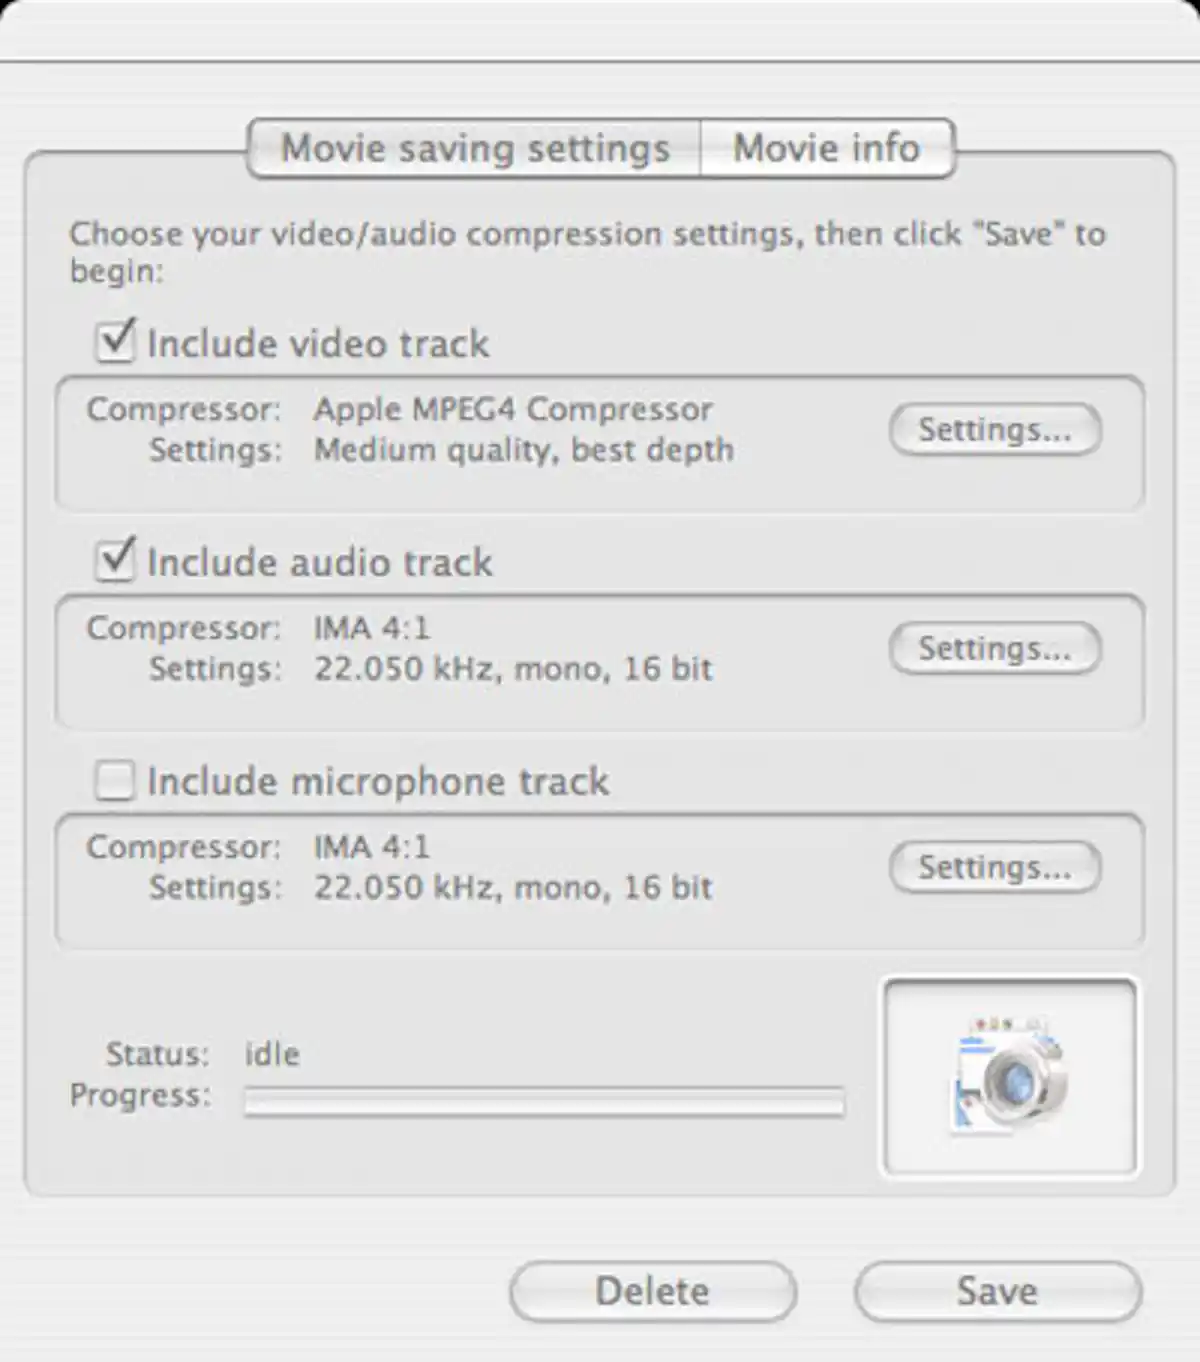This screenshot has height=1362, width=1200.
Task: Click the Apple MPEG4 Compressor label
Action: (513, 409)
